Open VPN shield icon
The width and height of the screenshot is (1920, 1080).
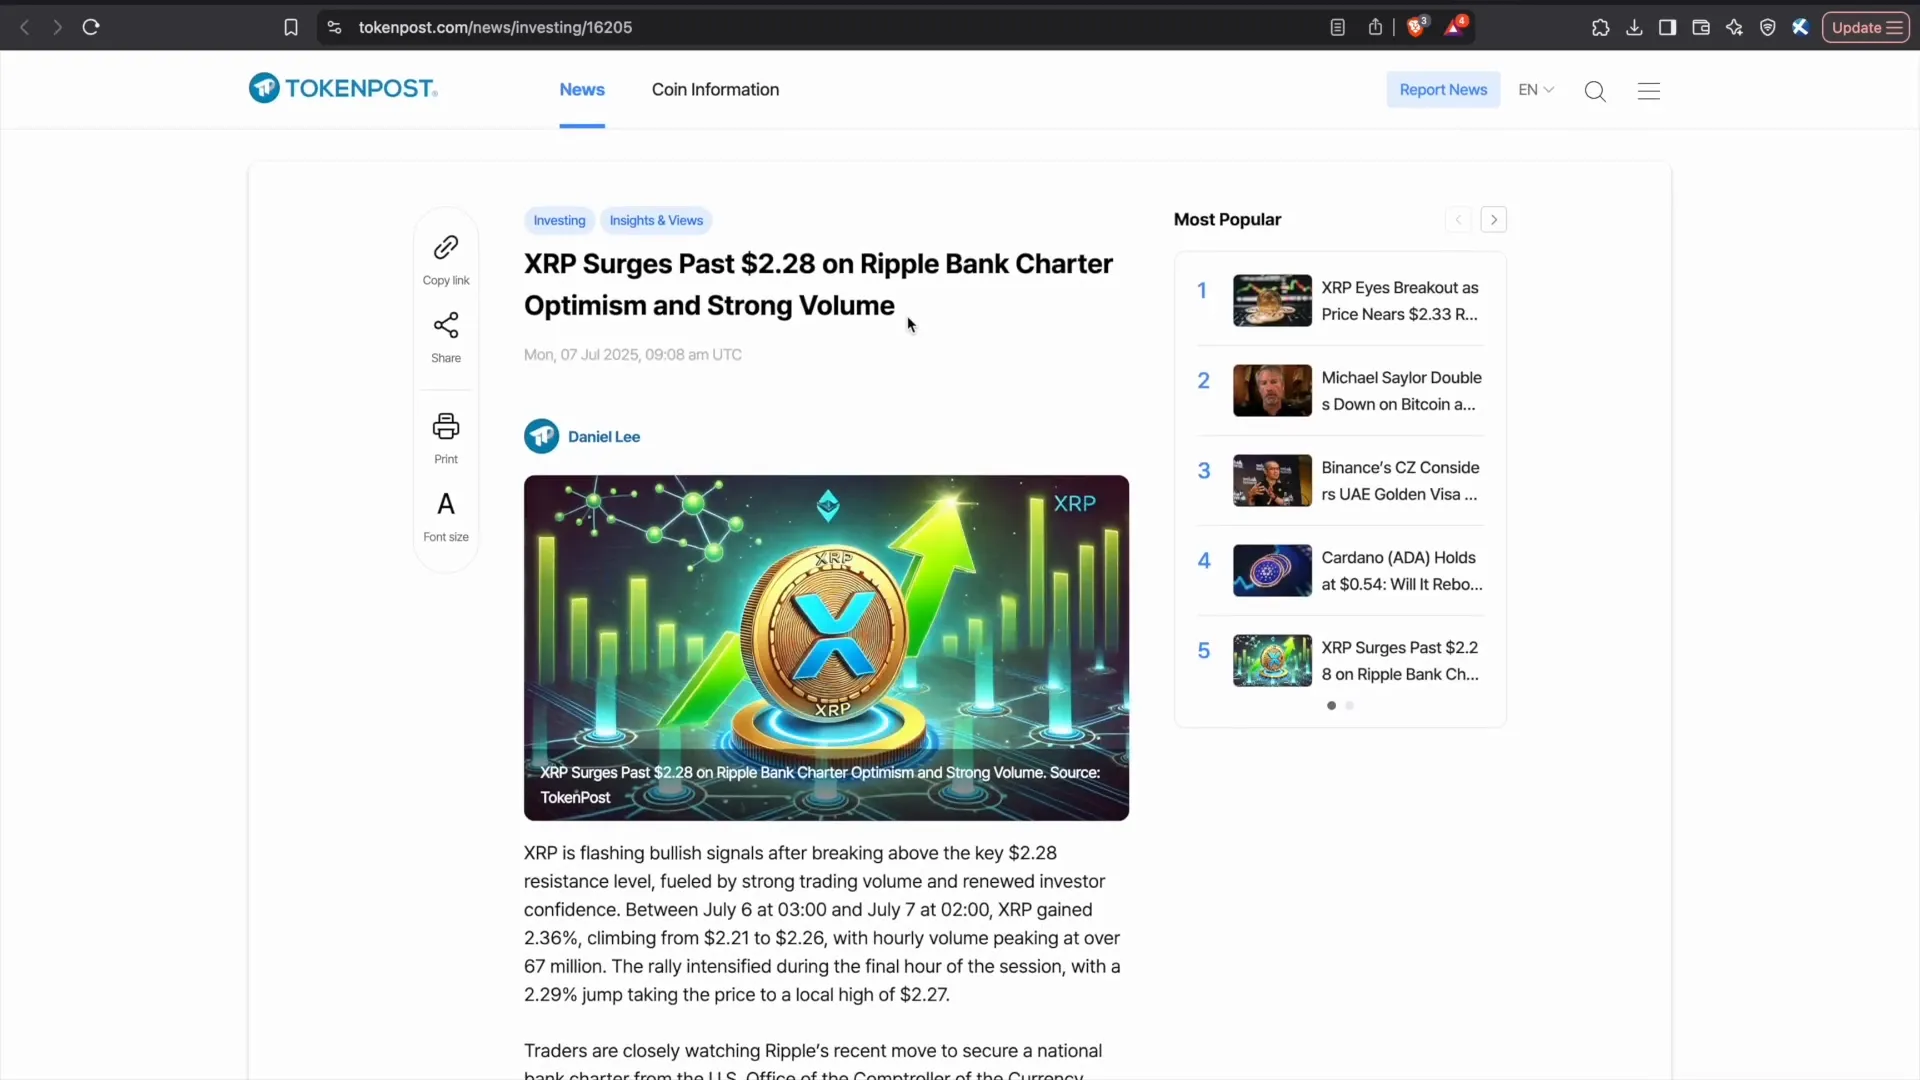pyautogui.click(x=1768, y=27)
